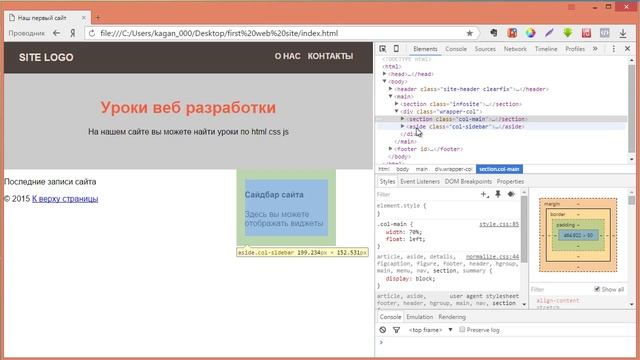Click КОНТАКТЫ navigation link
Image resolution: width=640 pixels, height=360 pixels.
coord(330,56)
